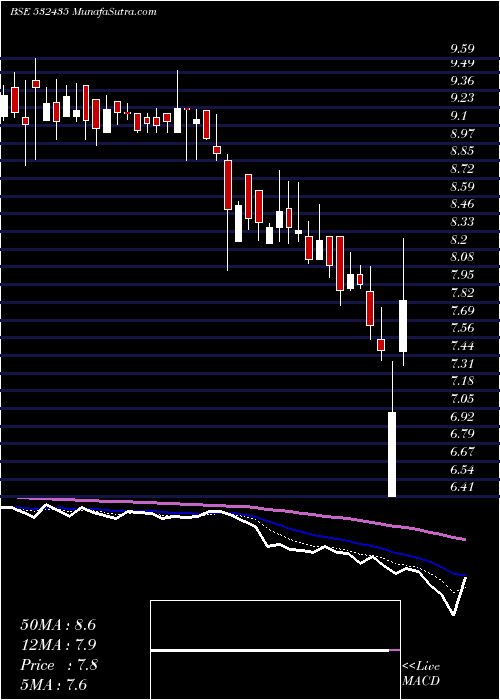Click the 9.1 price axis label
Viewport: 500px width, 700px height.
(459, 116)
